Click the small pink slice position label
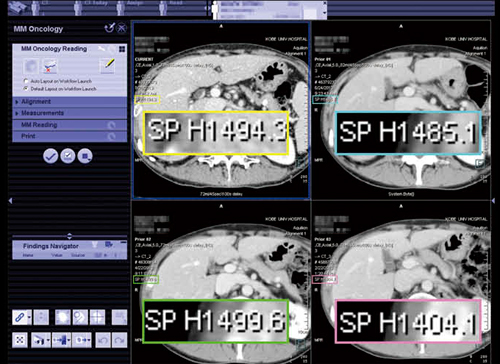This screenshot has width=500, height=364. [325, 279]
